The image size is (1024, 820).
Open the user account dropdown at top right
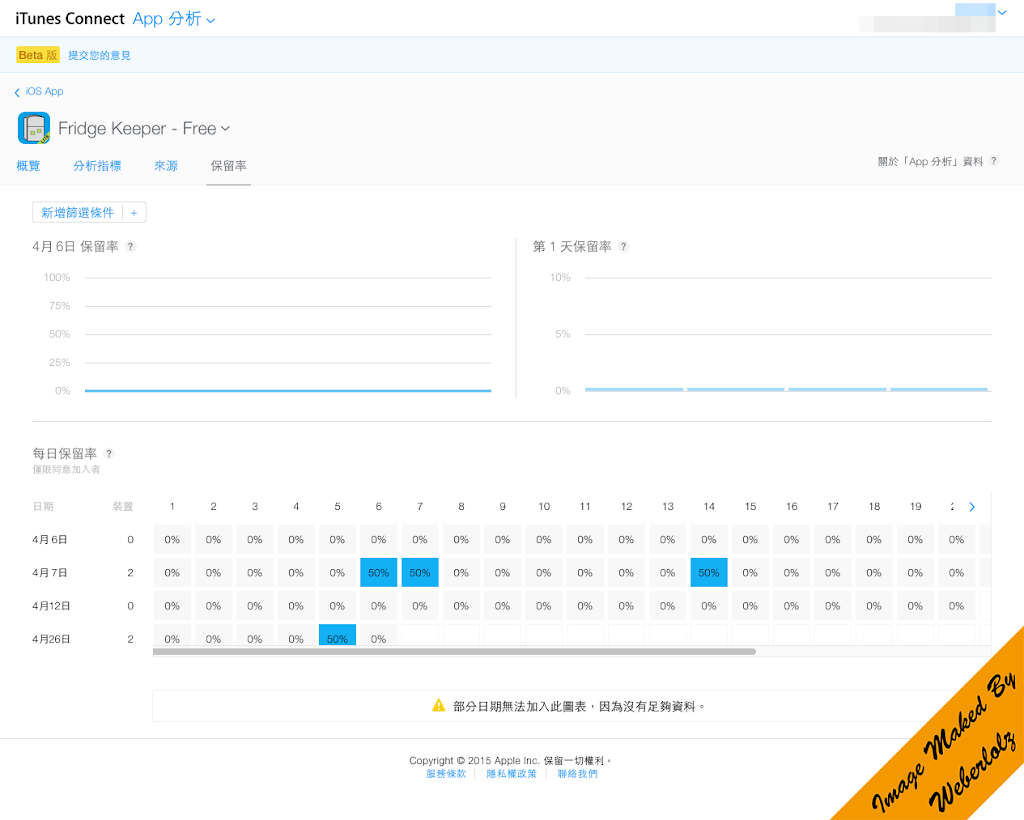tap(1002, 13)
